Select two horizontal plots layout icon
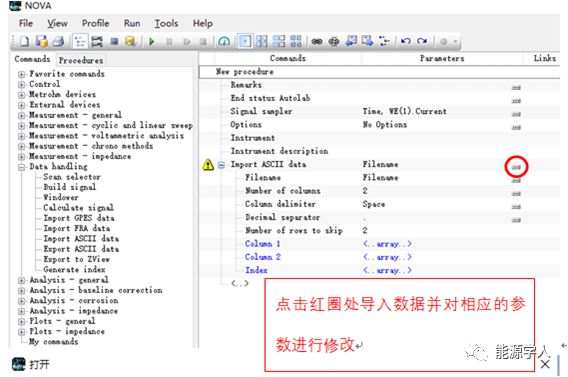 [x=279, y=41]
